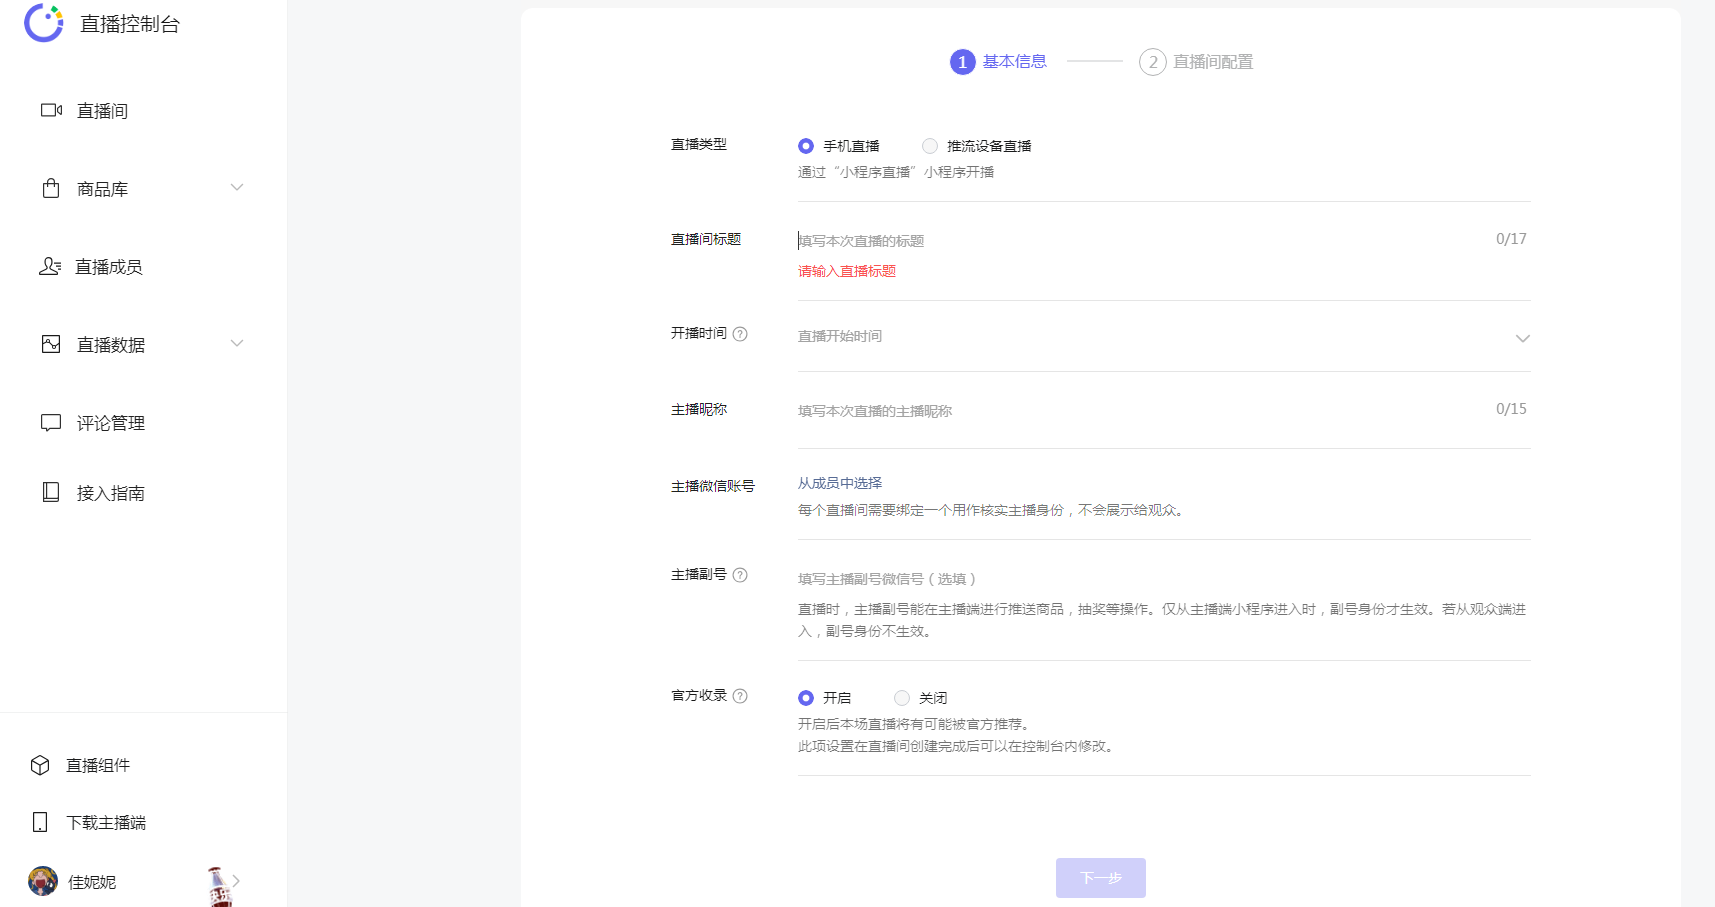Expand the 商品库 submenu chevron

click(237, 187)
